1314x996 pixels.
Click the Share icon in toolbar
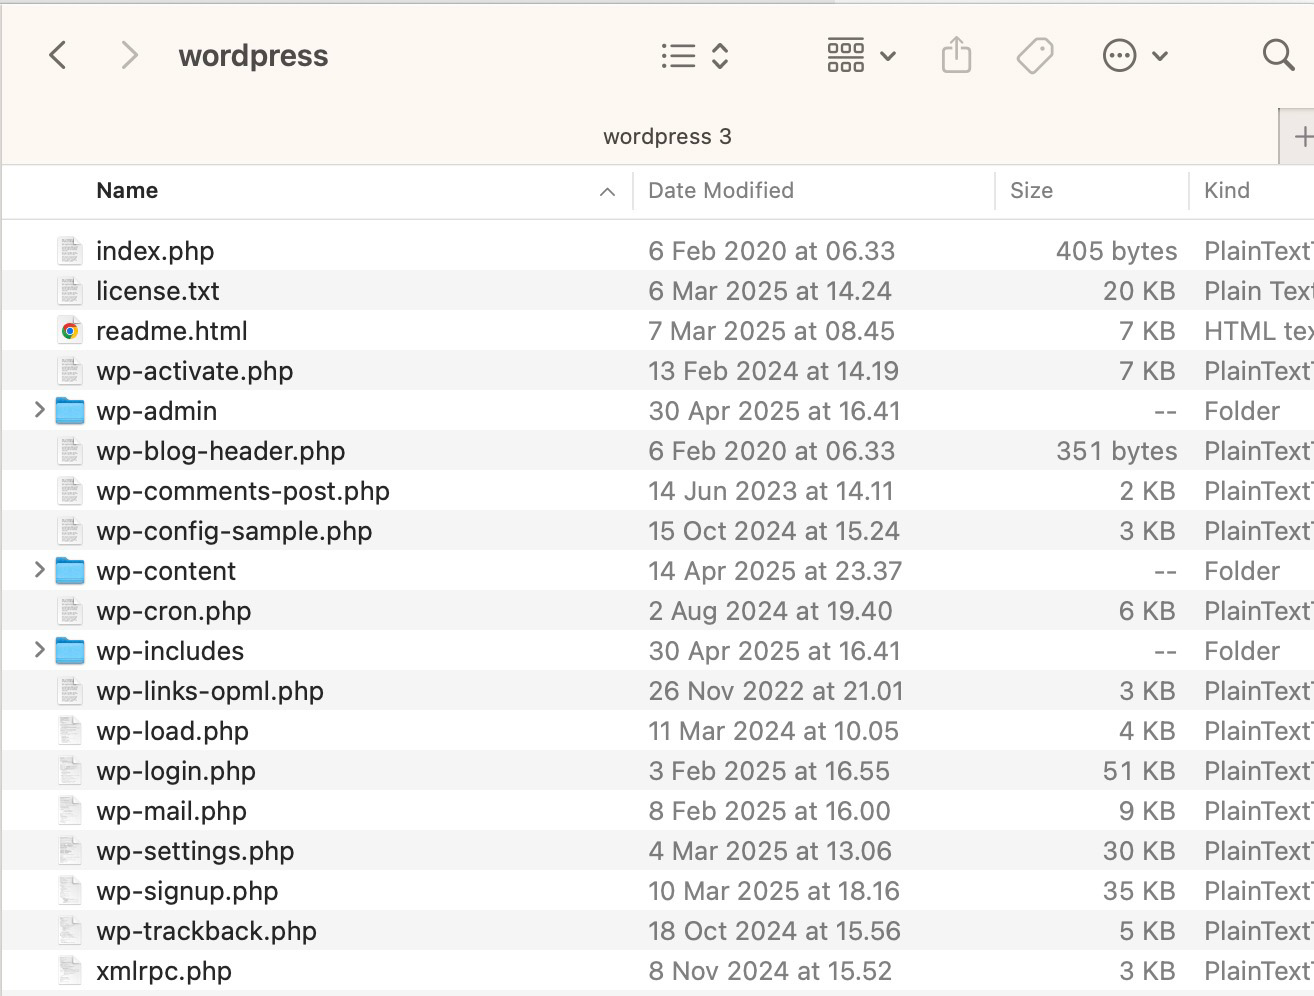[x=956, y=55]
